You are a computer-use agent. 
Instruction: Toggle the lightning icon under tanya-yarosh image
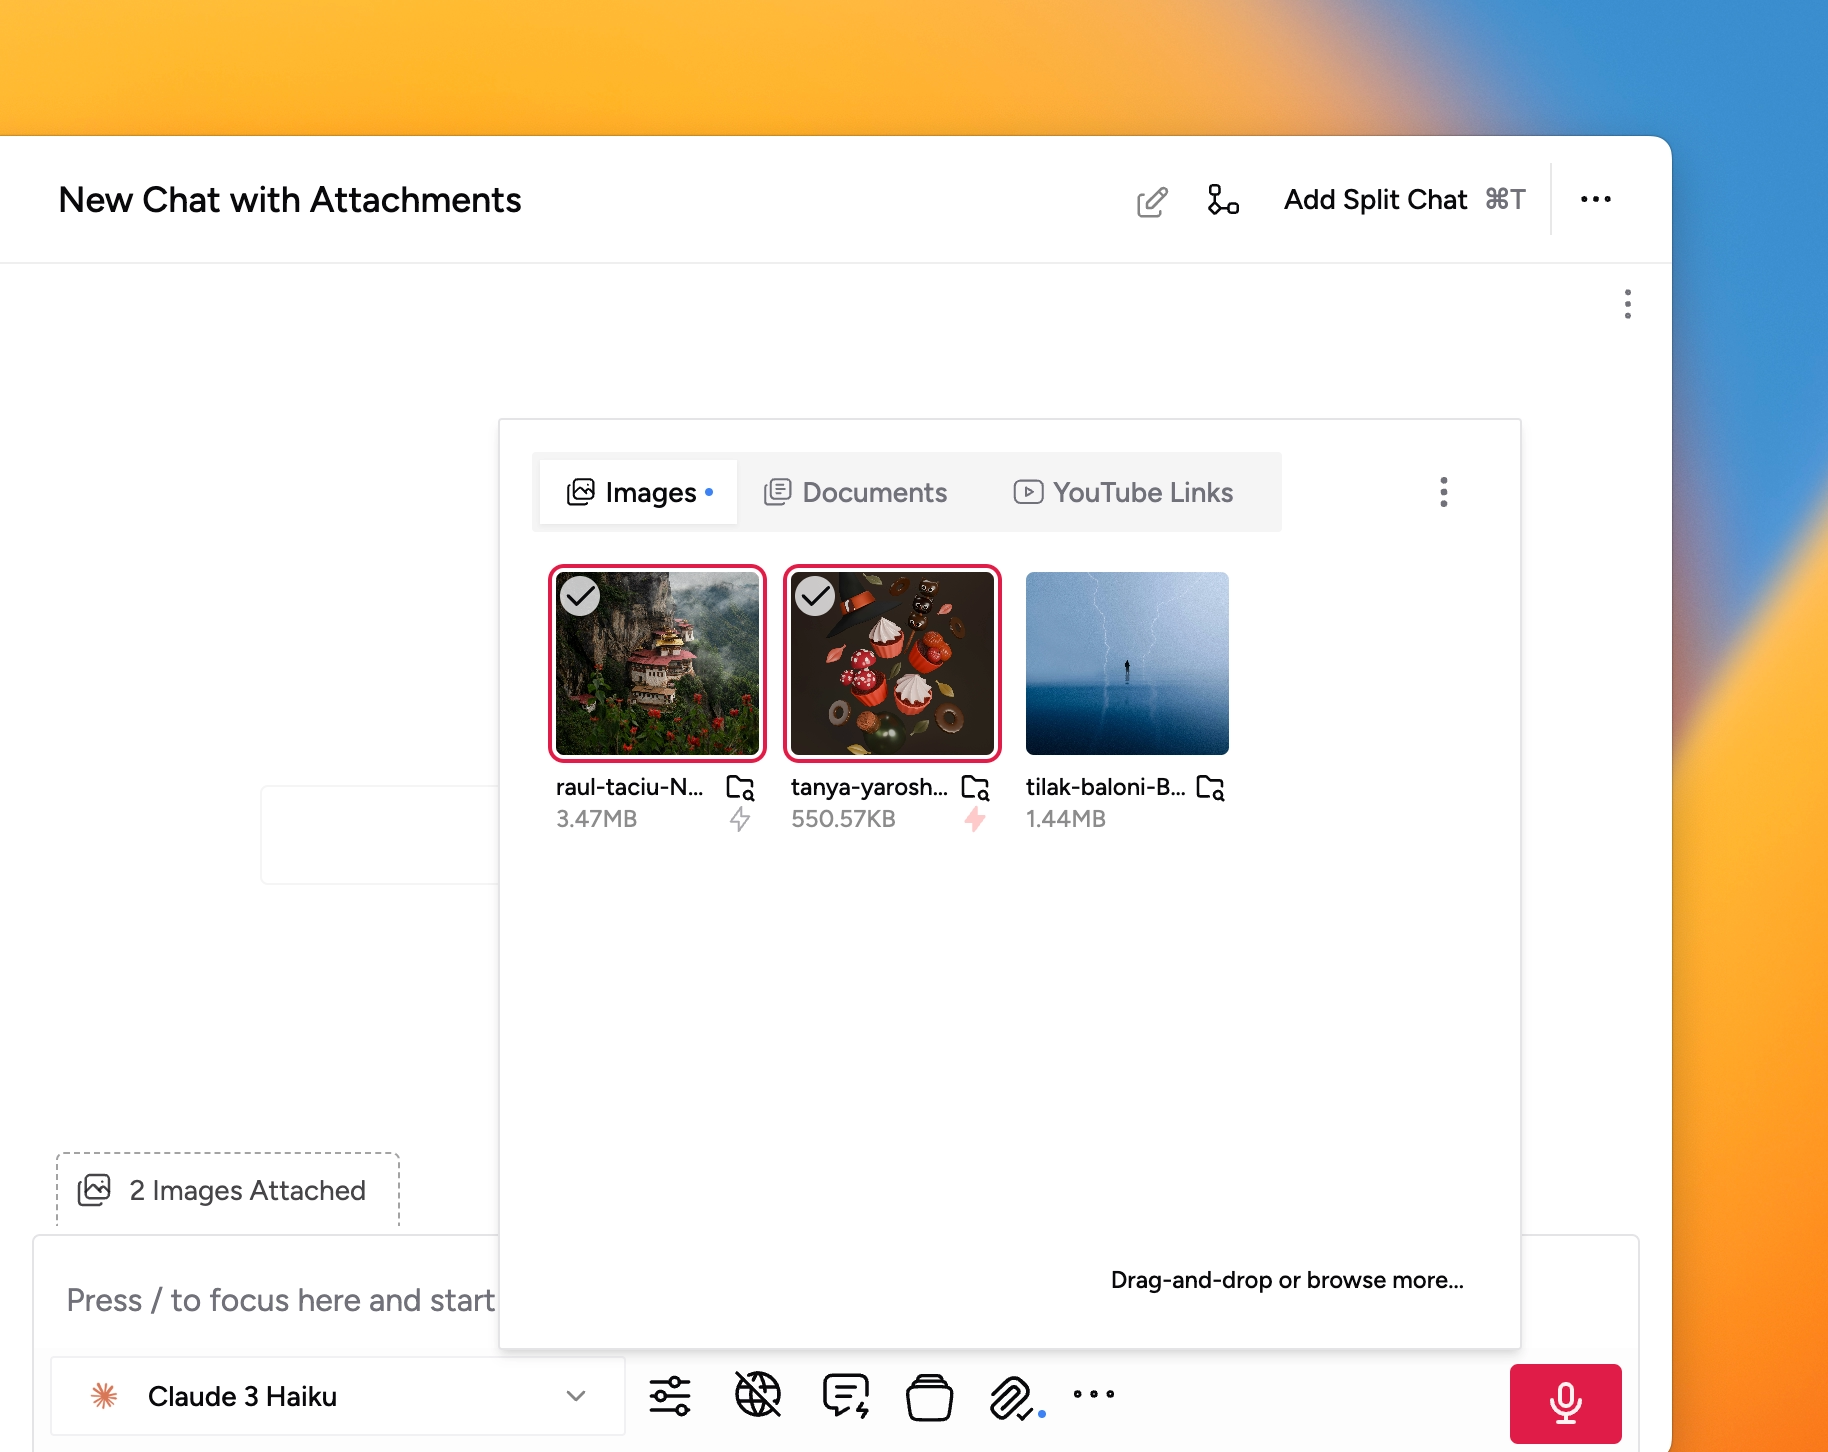975,818
